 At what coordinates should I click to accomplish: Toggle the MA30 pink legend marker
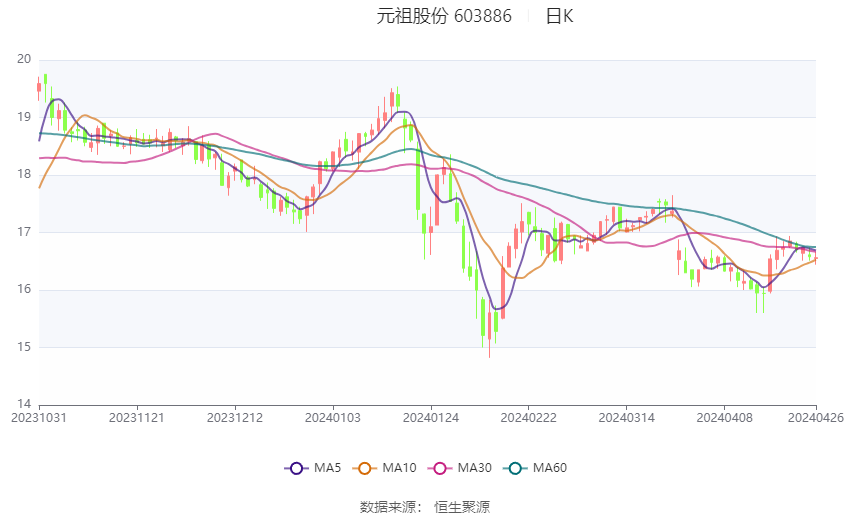click(x=440, y=468)
